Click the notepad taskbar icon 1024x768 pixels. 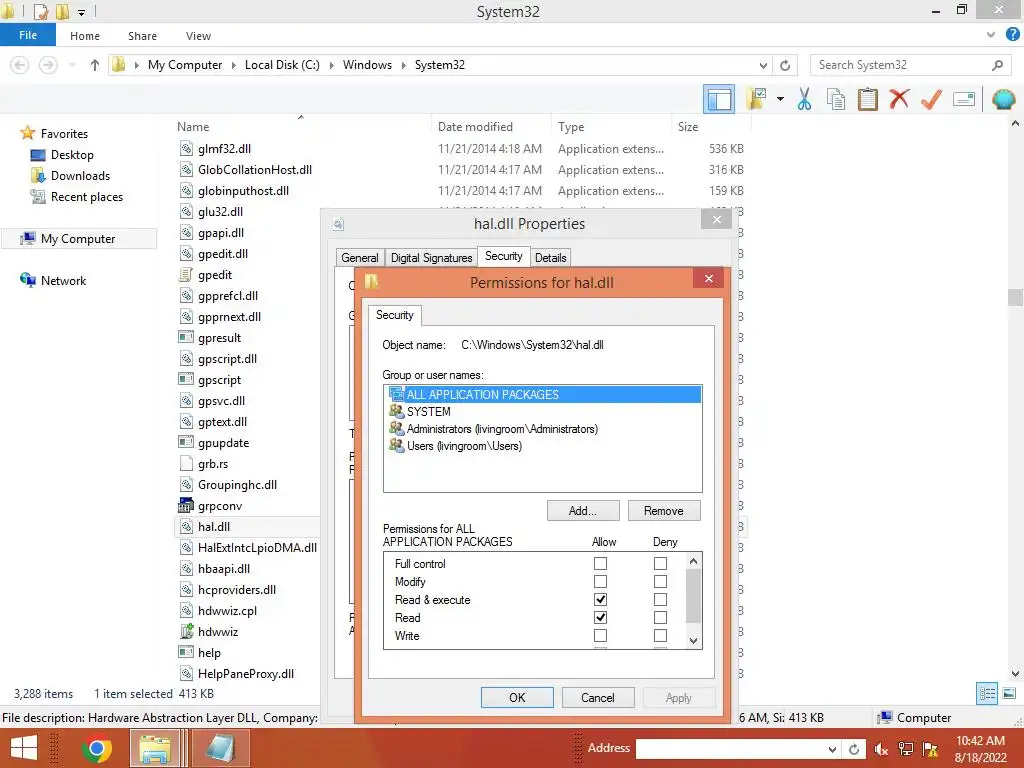pyautogui.click(x=220, y=748)
